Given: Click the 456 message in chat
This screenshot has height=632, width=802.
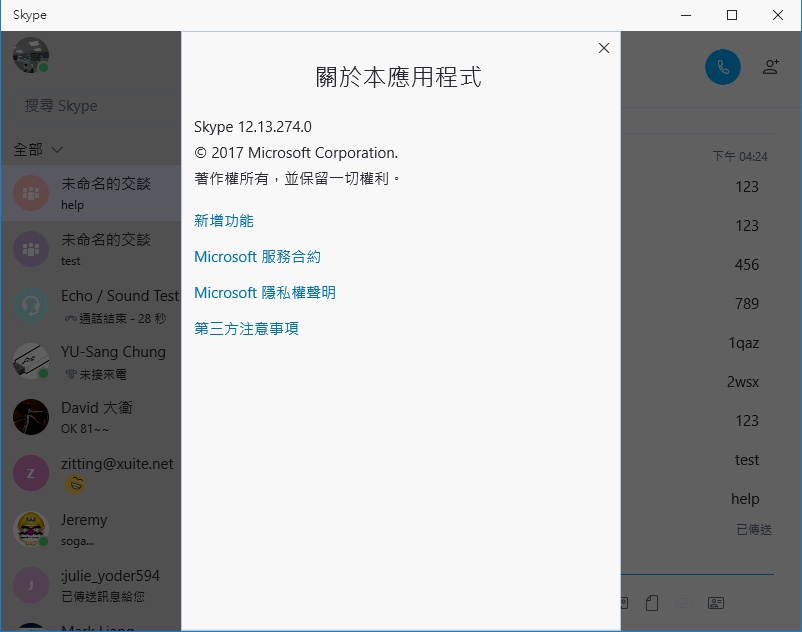Looking at the screenshot, I should tap(747, 265).
